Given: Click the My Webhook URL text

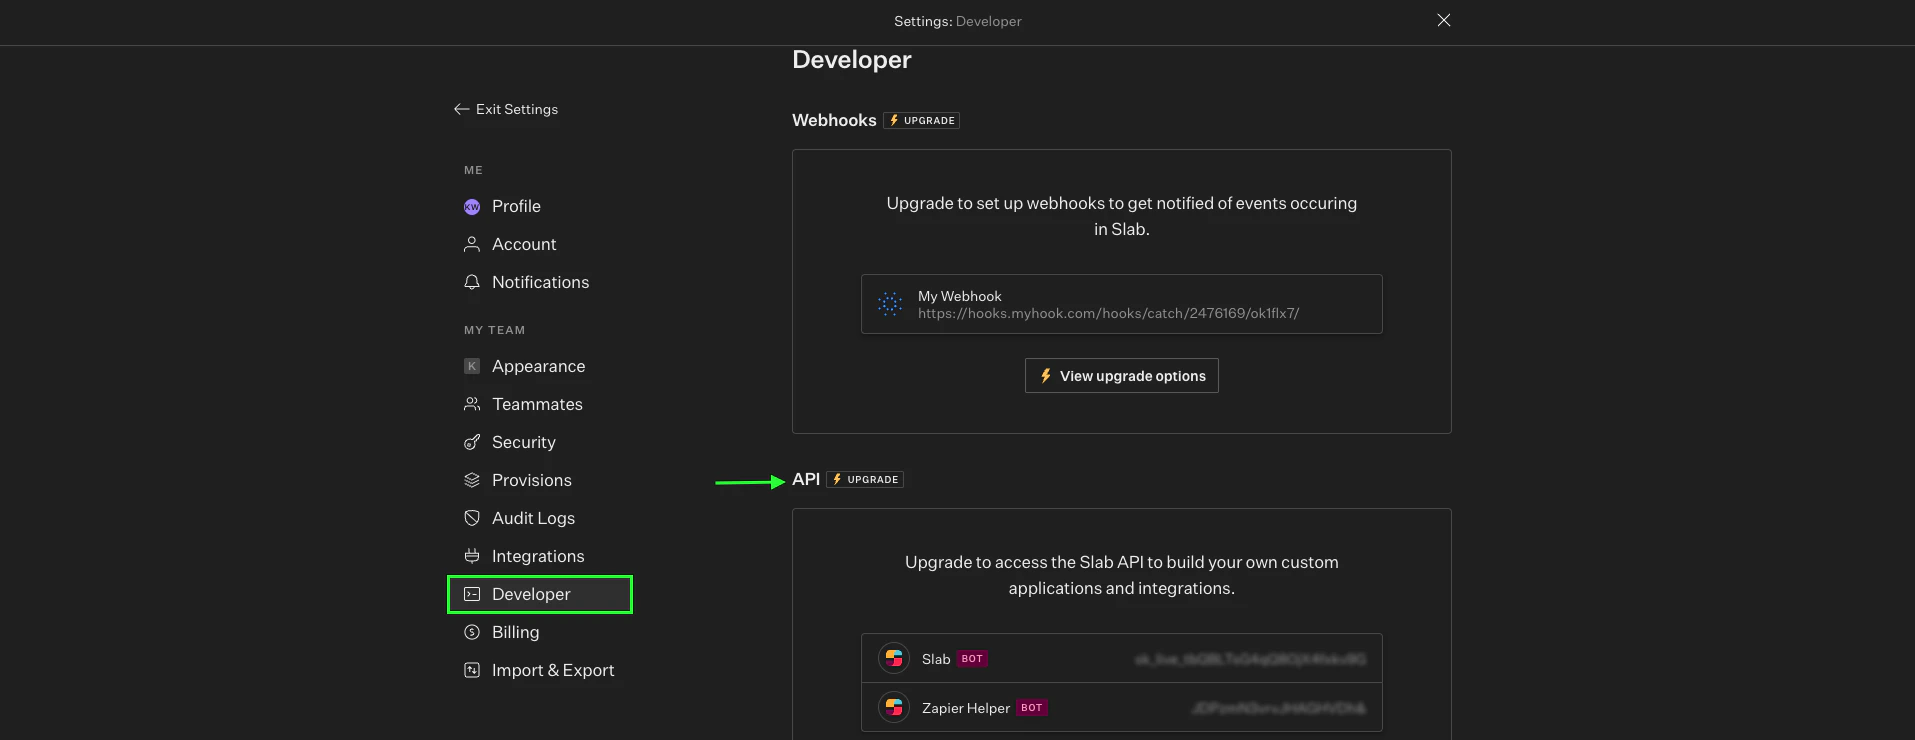Looking at the screenshot, I should point(1109,313).
